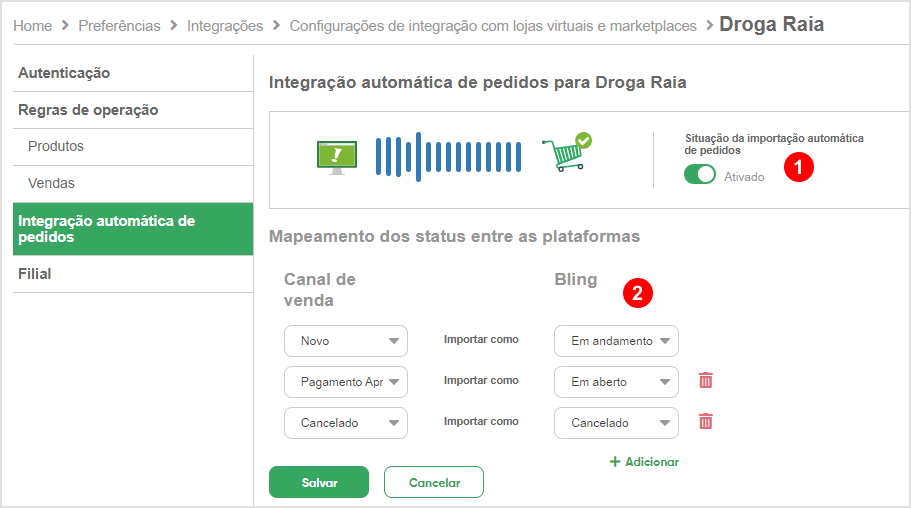Image resolution: width=911 pixels, height=508 pixels.
Task: Open the Em andamento Bling status dropdown
Action: (616, 341)
